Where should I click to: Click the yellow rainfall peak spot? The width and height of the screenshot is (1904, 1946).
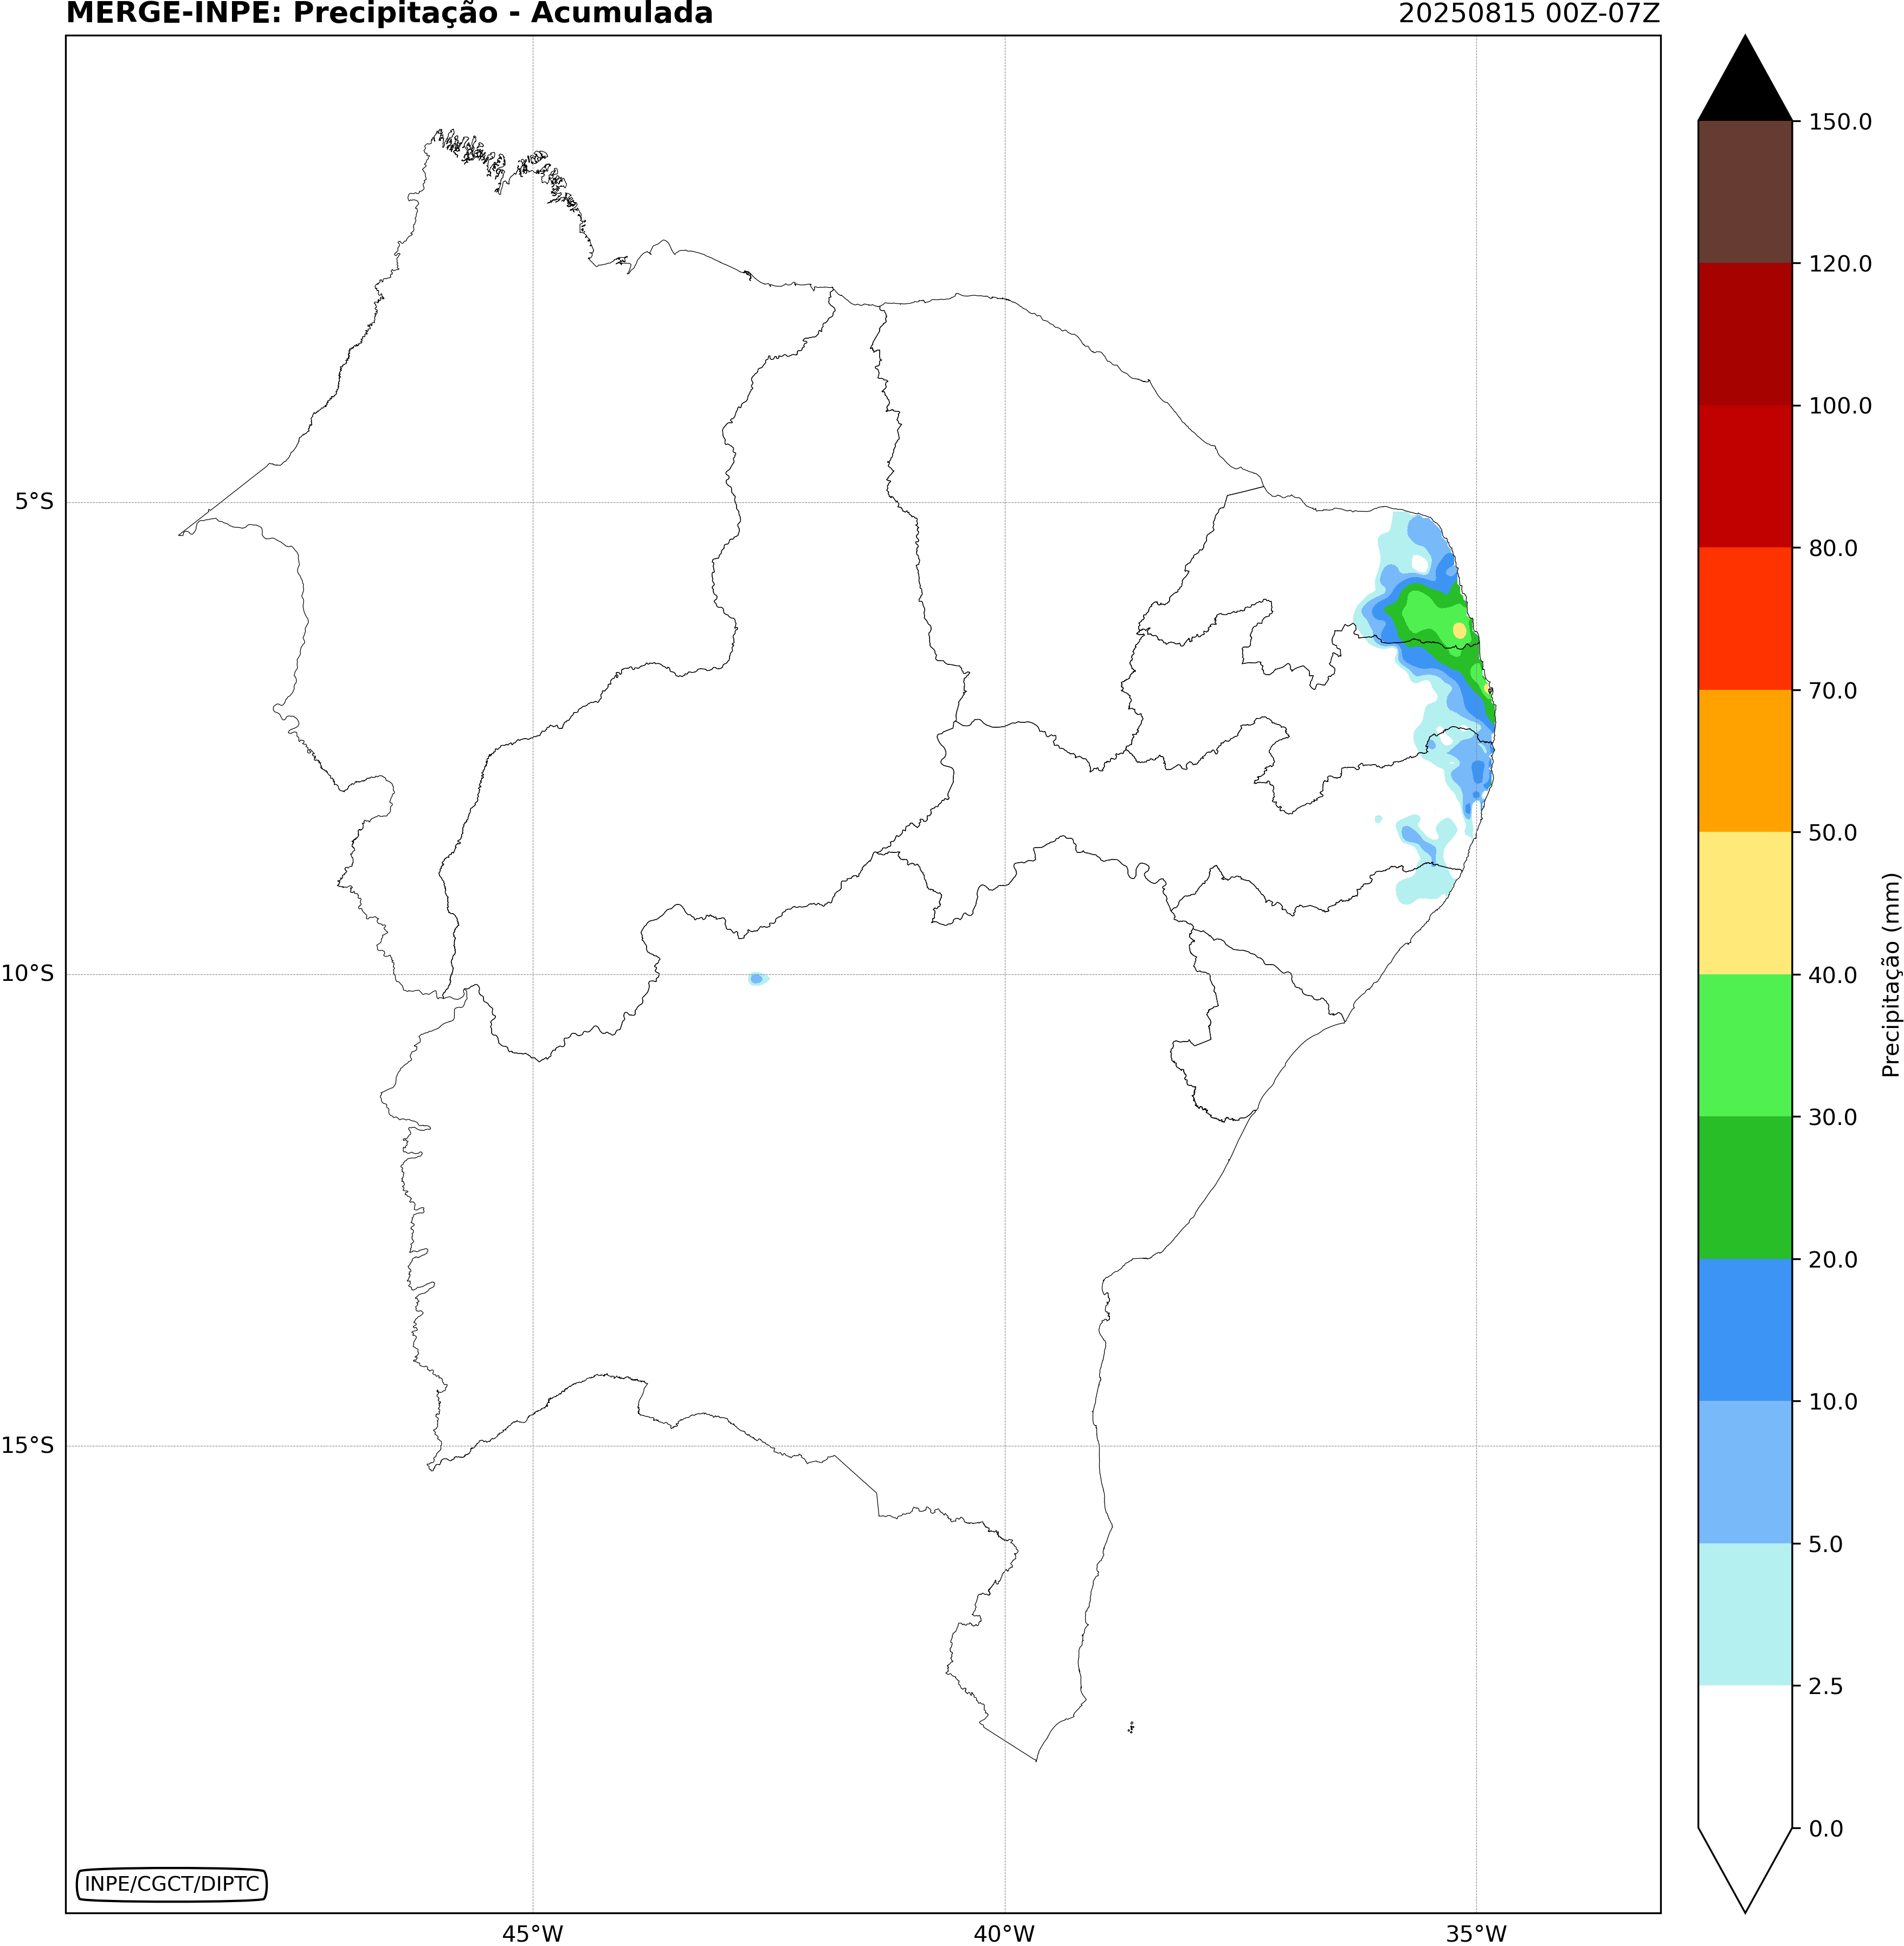point(1459,630)
